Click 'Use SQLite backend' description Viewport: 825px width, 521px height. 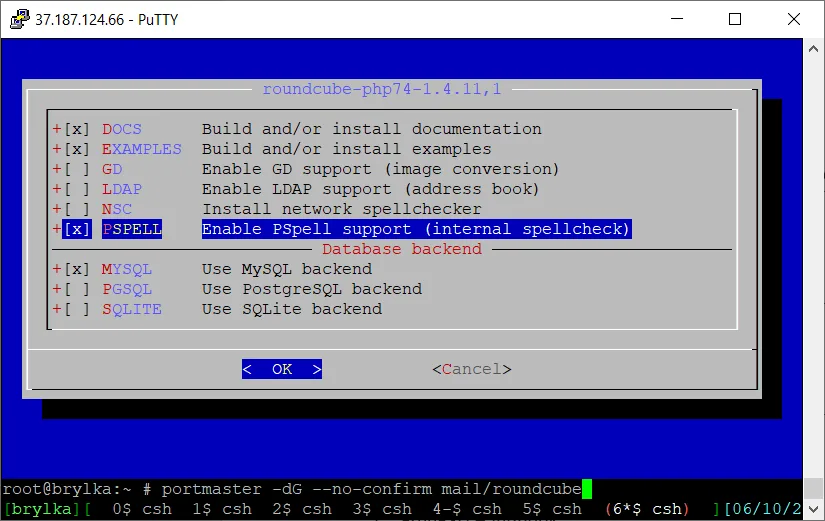click(x=292, y=309)
